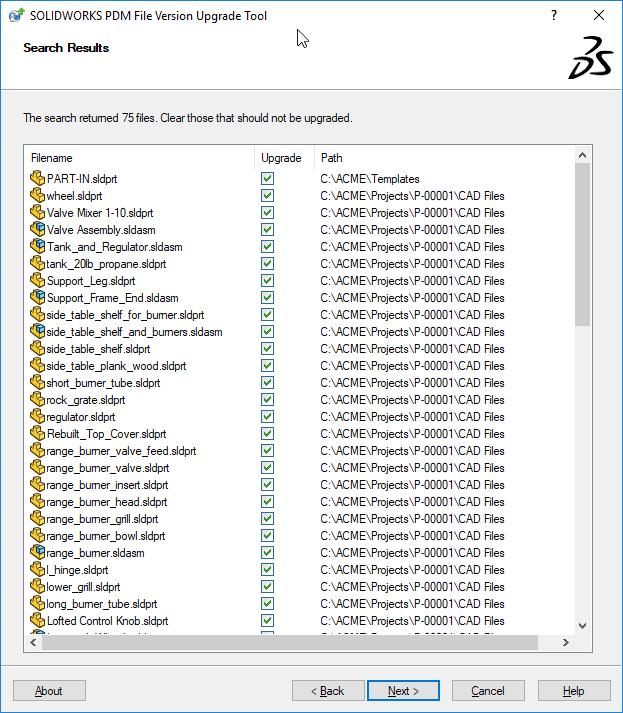This screenshot has width=623, height=713.
Task: Sort by the Filename column header
Action: coord(139,158)
